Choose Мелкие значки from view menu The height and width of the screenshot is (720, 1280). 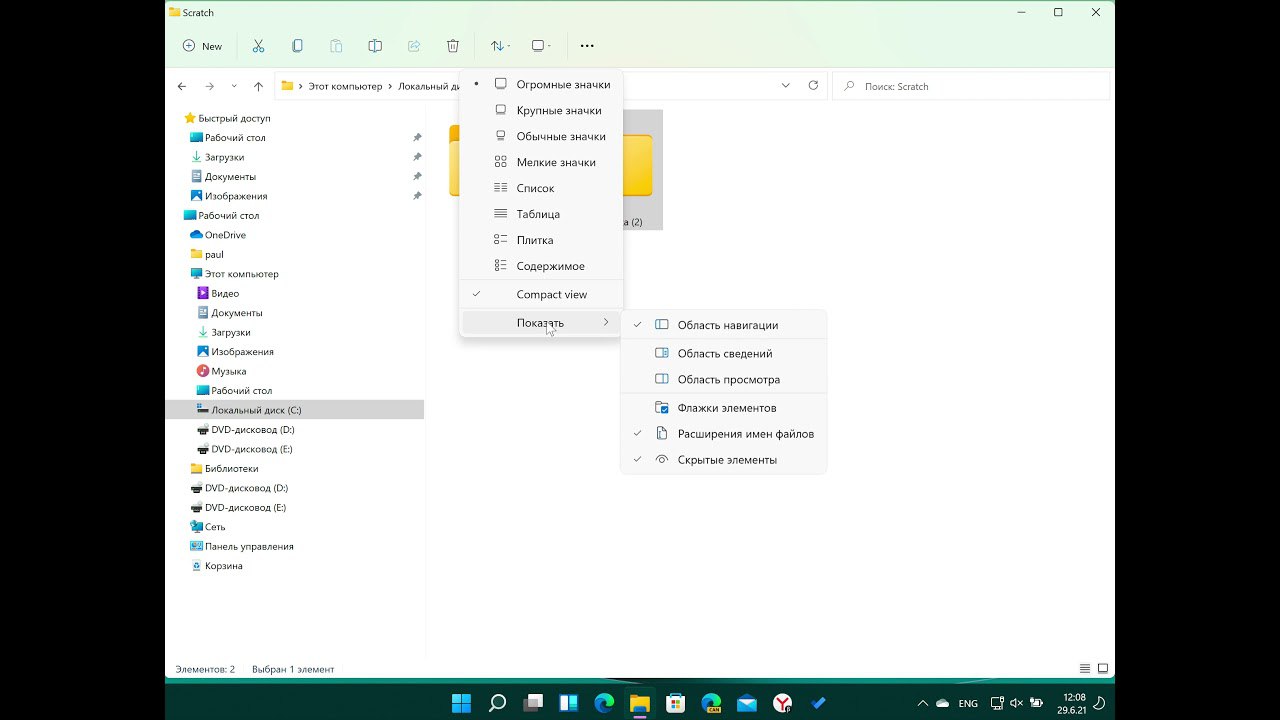[541, 162]
